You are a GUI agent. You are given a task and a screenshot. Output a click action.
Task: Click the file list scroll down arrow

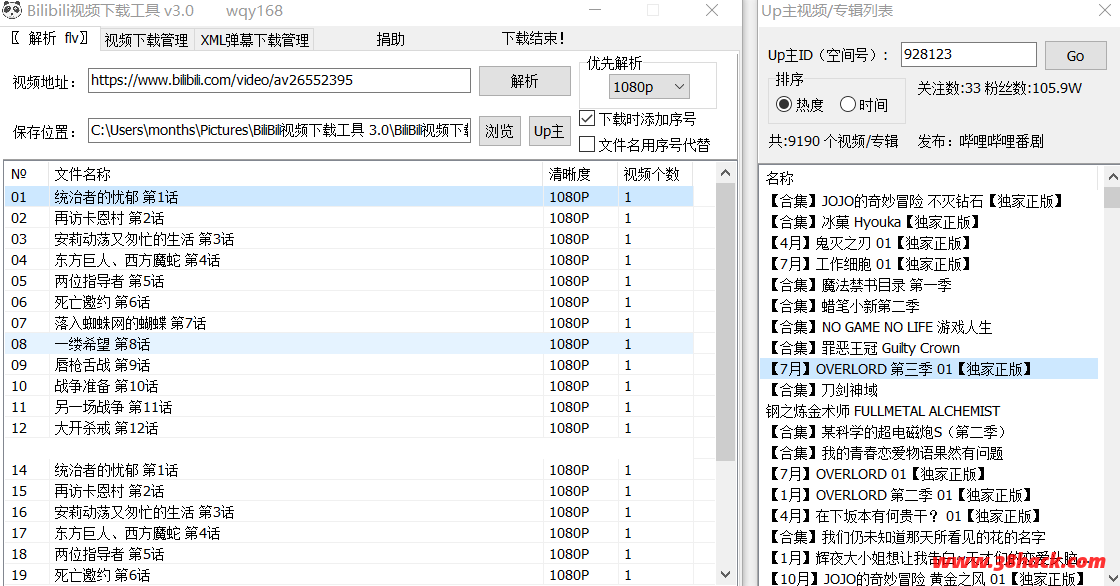coord(726,575)
